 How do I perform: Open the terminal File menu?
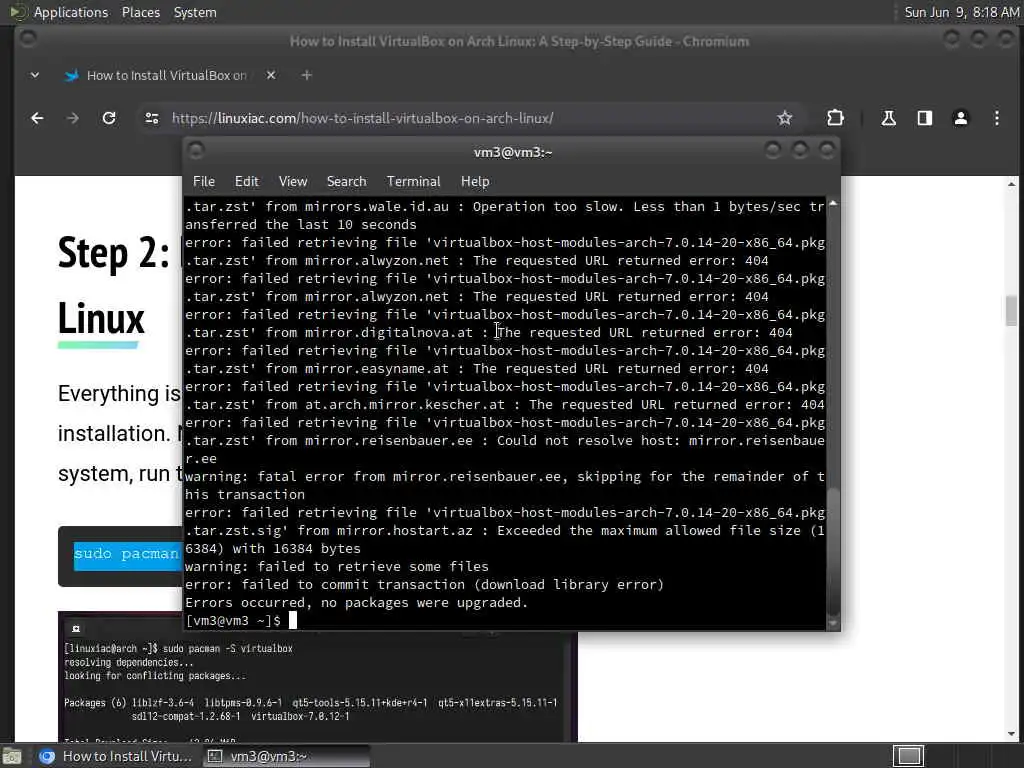point(204,182)
